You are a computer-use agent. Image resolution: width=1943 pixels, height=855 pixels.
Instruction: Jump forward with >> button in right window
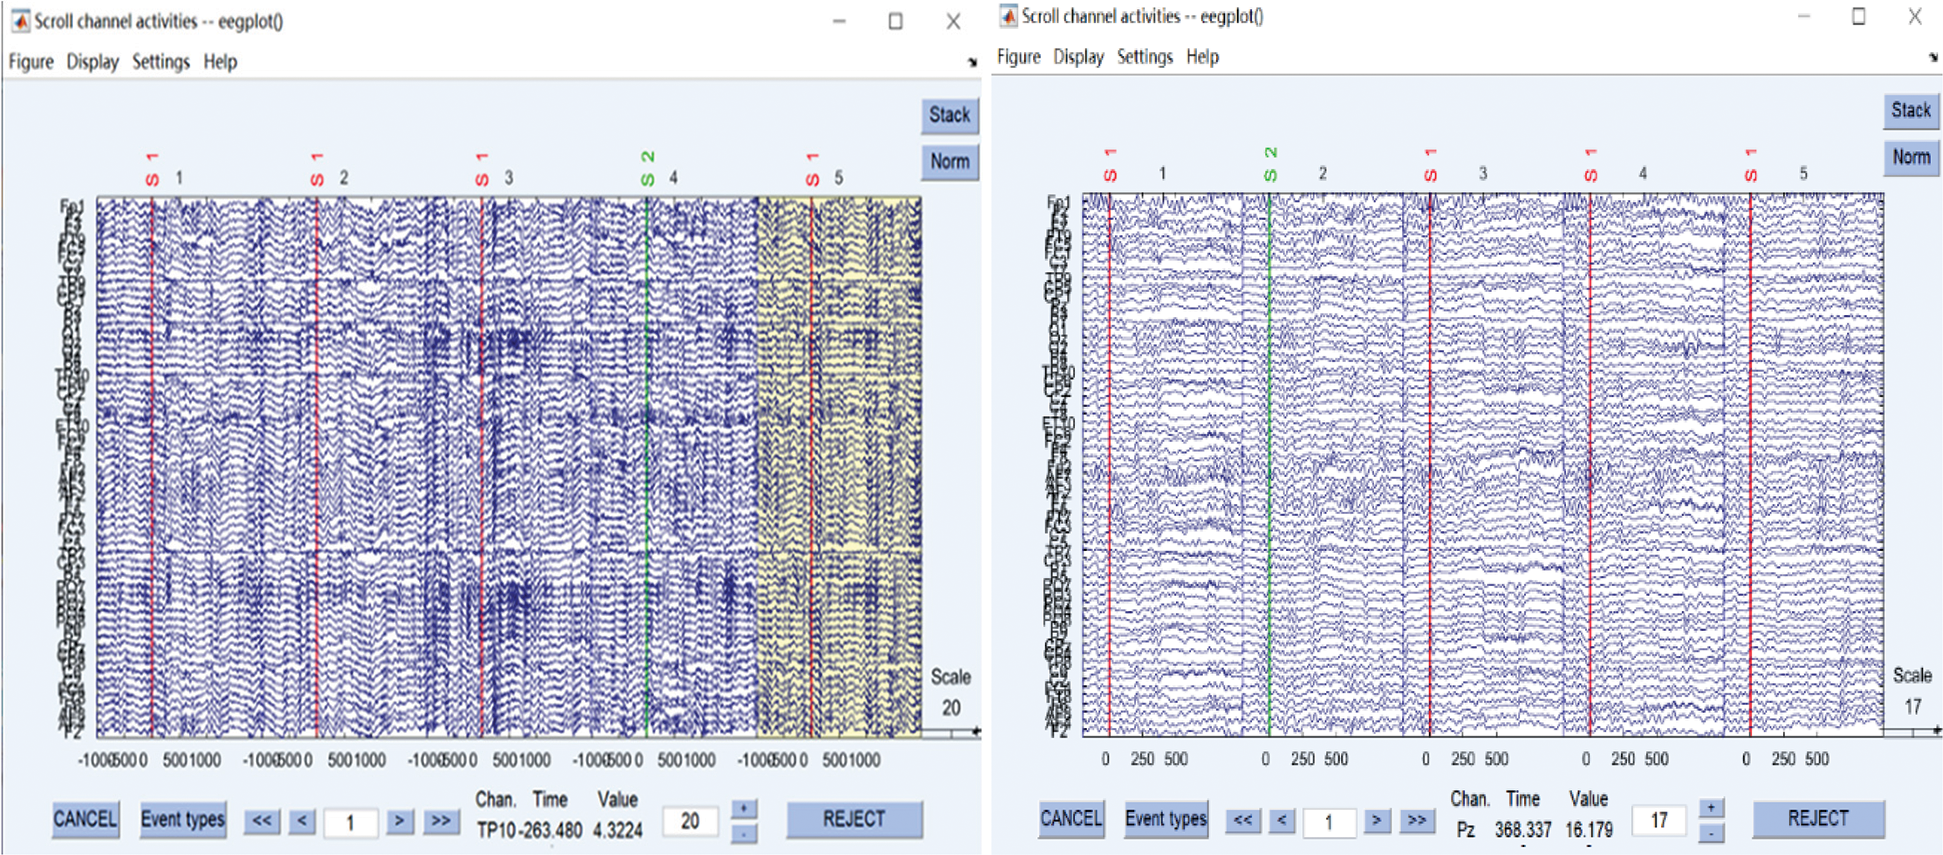tap(1416, 821)
